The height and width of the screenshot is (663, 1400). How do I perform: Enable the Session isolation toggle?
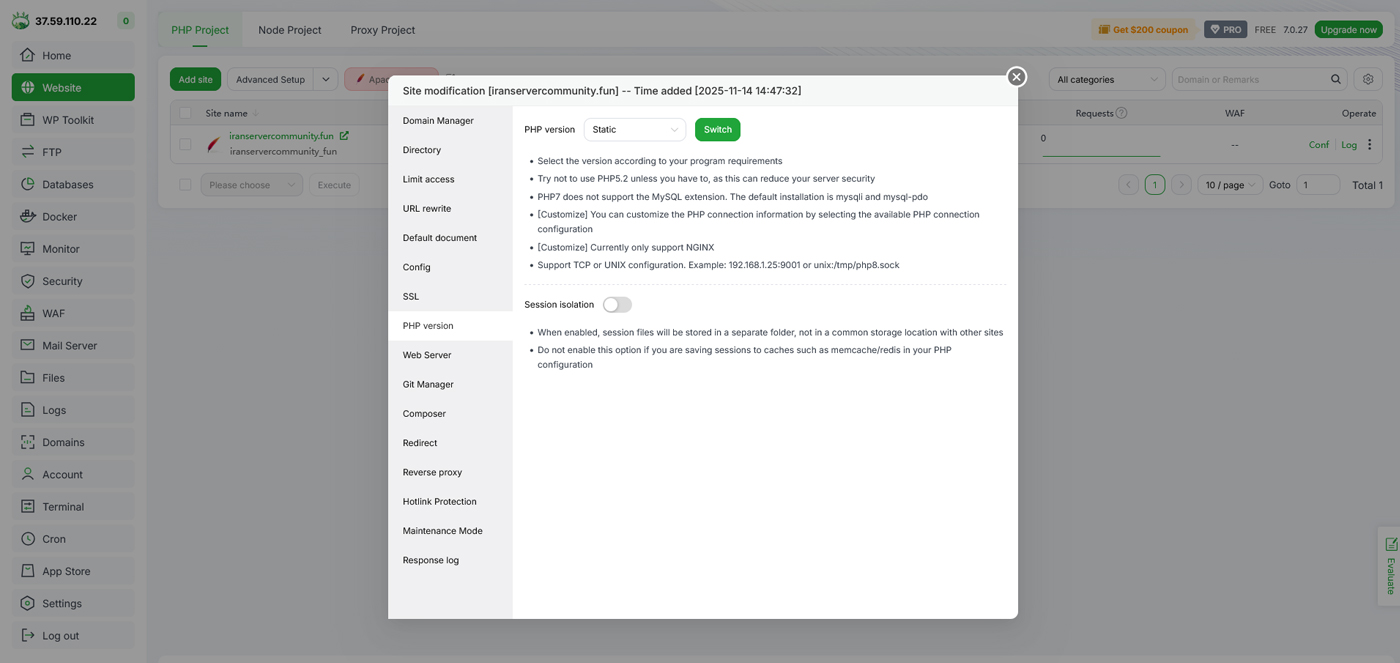click(617, 305)
